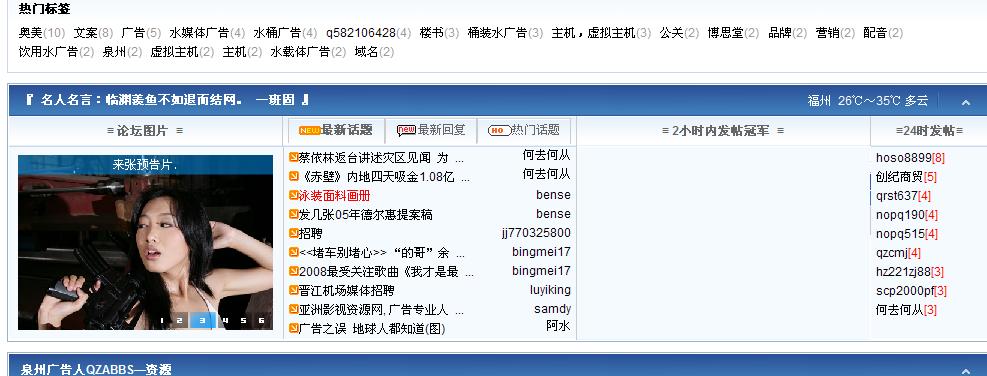Open poster qrst637 in 24-hour list
Image resolution: width=987 pixels, height=376 pixels.
pyautogui.click(x=896, y=196)
